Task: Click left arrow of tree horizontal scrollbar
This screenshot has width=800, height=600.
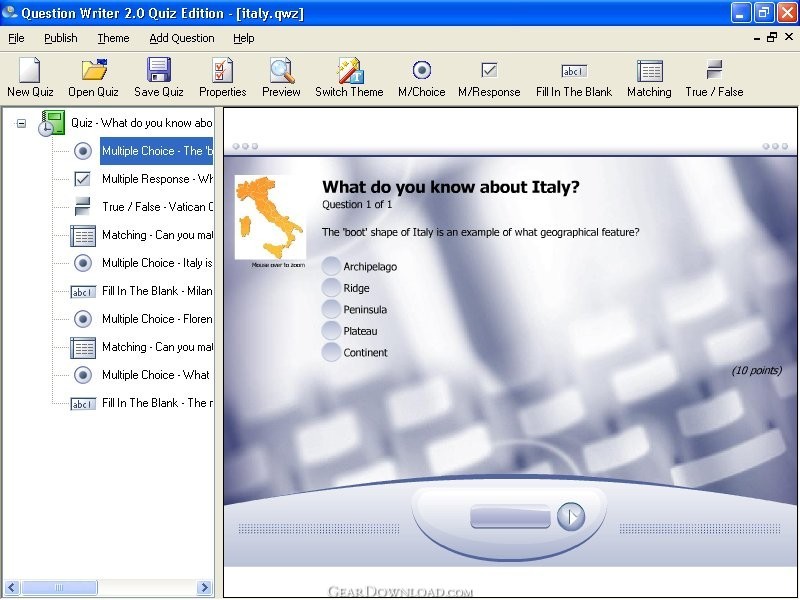Action: 12,587
